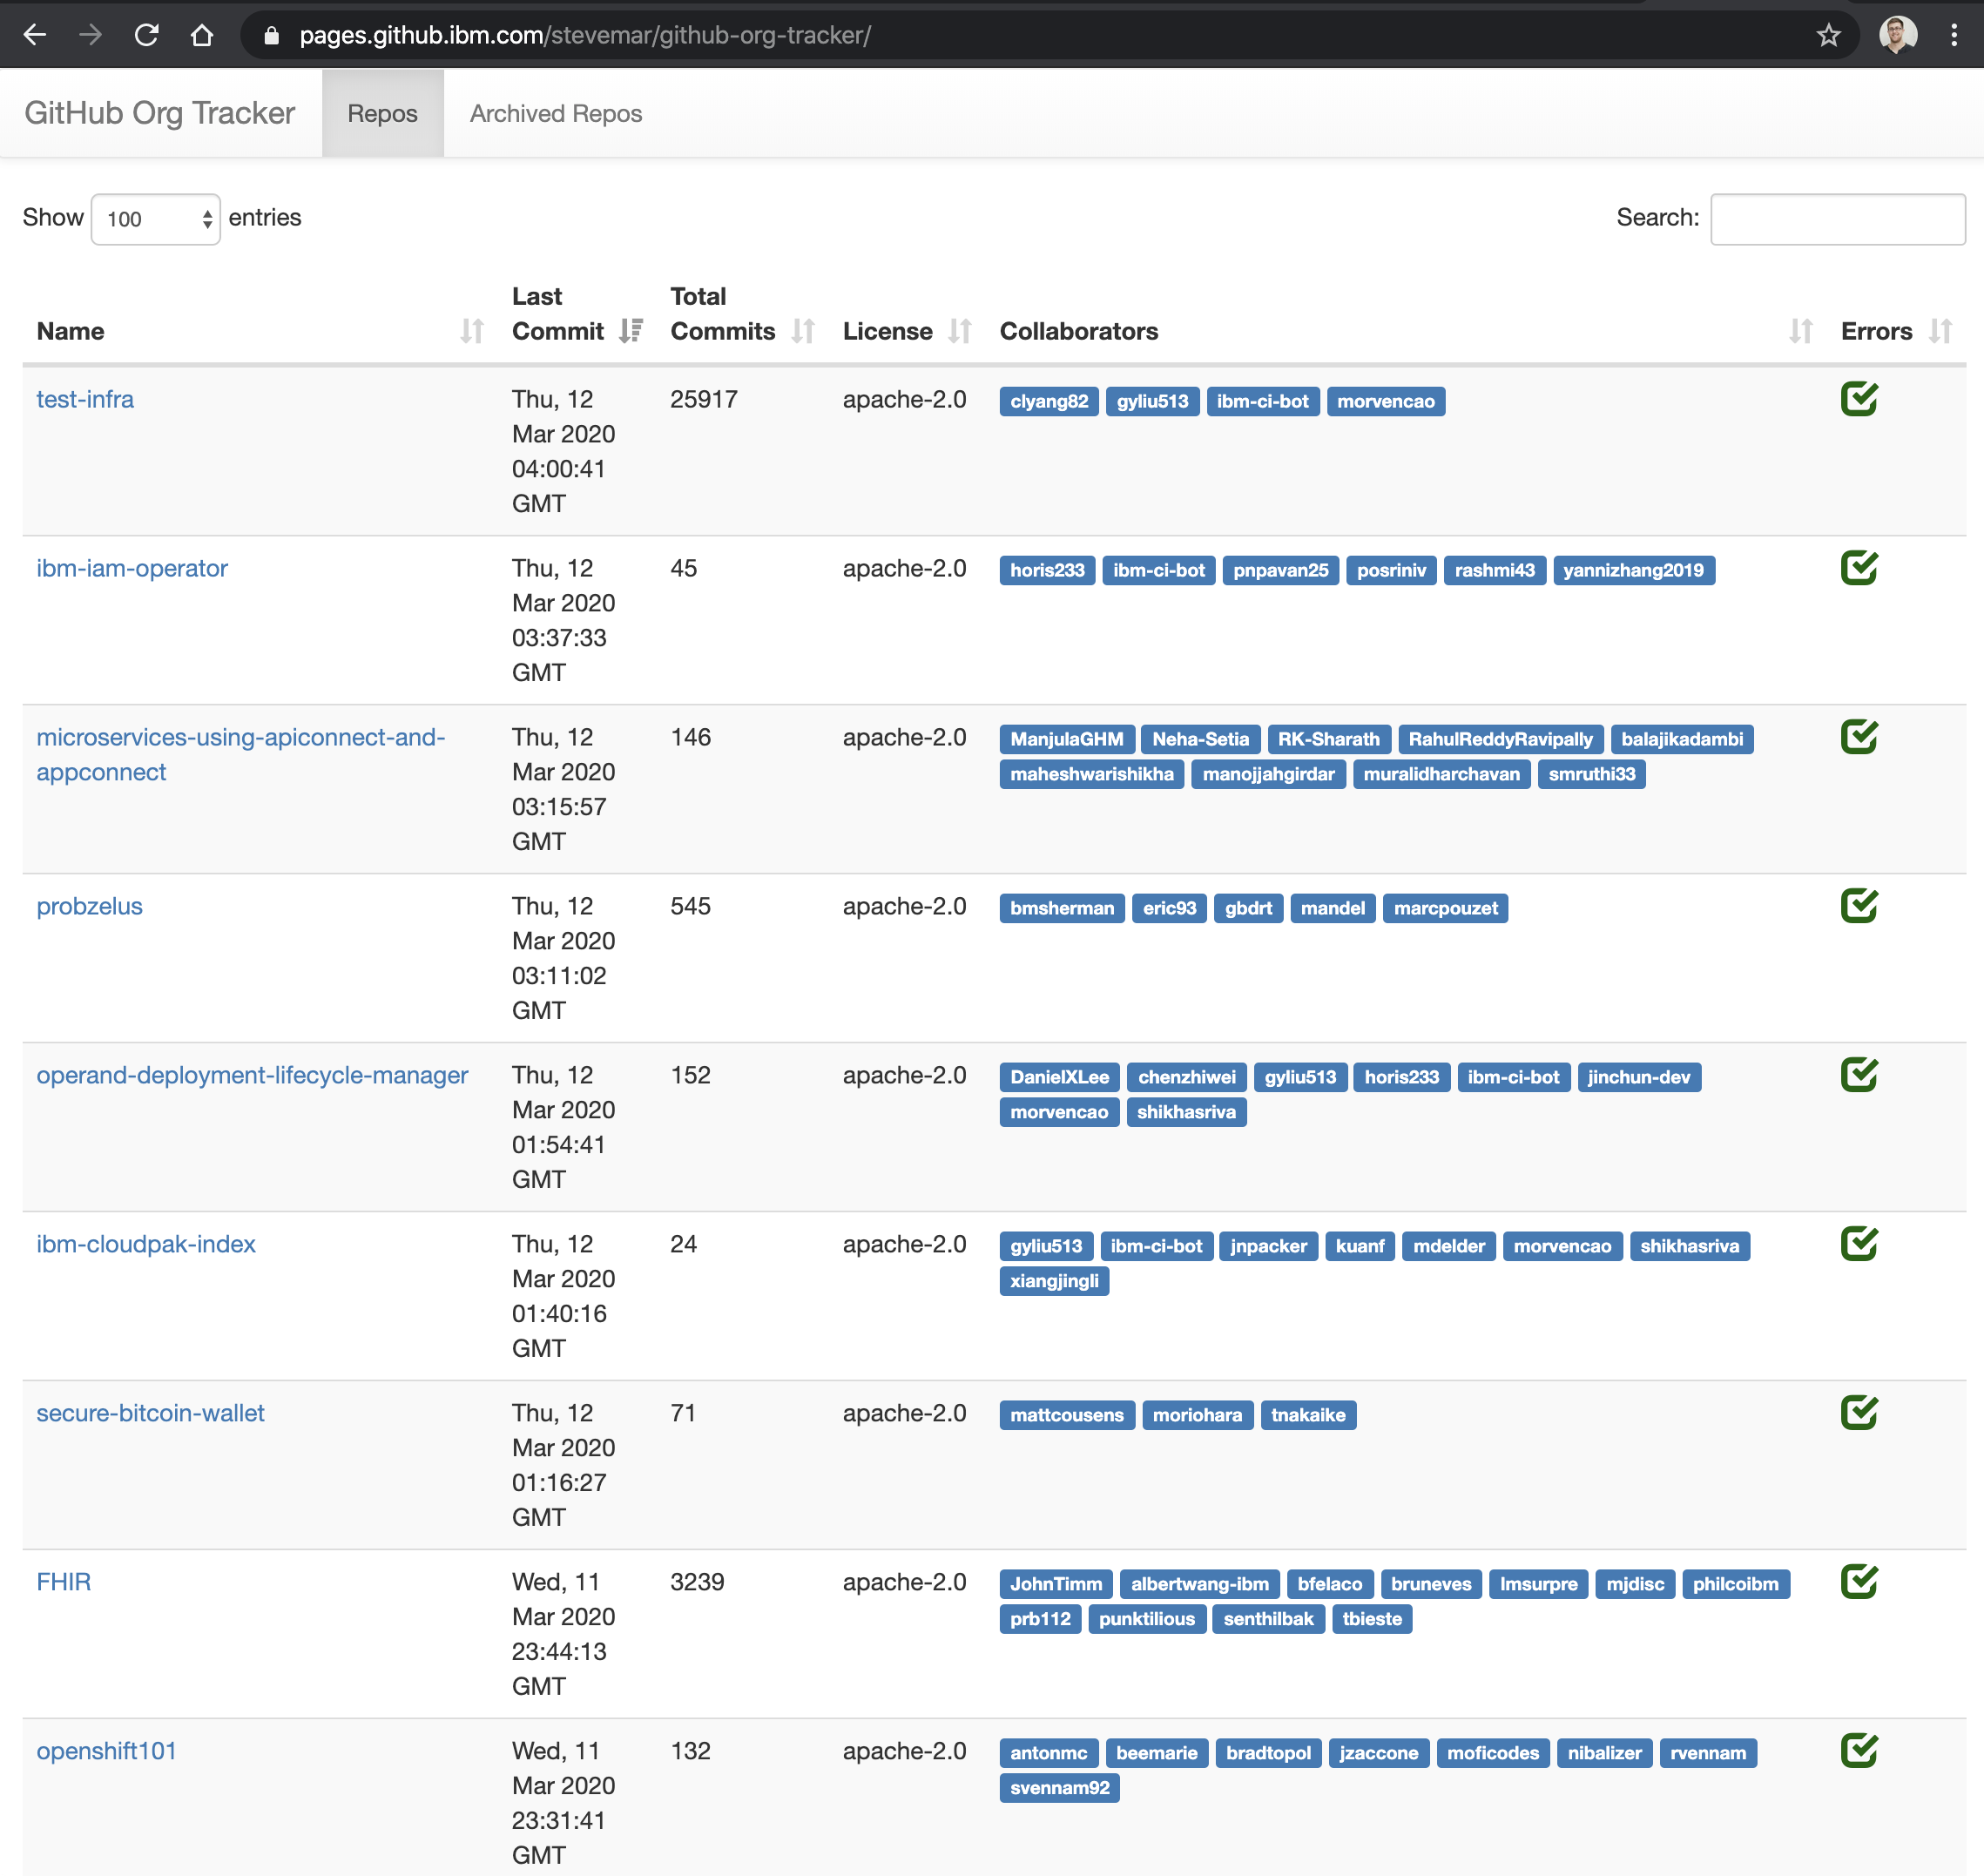
Task: Open the probzelus repo link
Action: [89, 906]
